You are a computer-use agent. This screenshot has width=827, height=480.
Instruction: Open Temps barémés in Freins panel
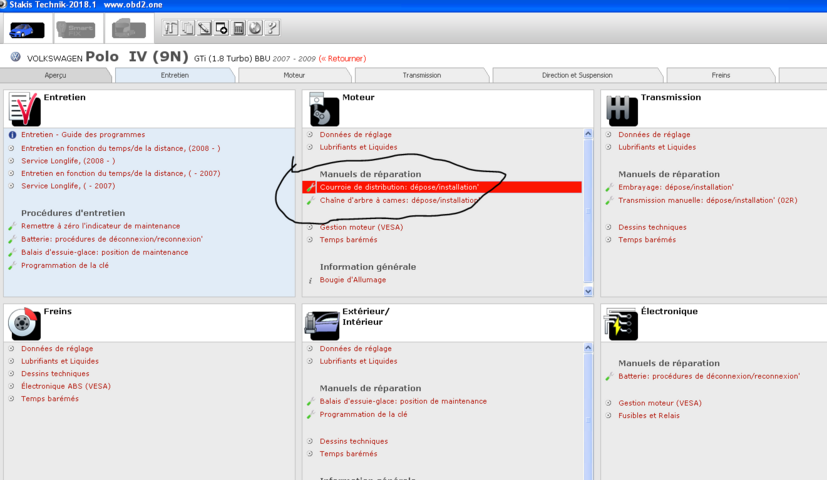pos(50,399)
